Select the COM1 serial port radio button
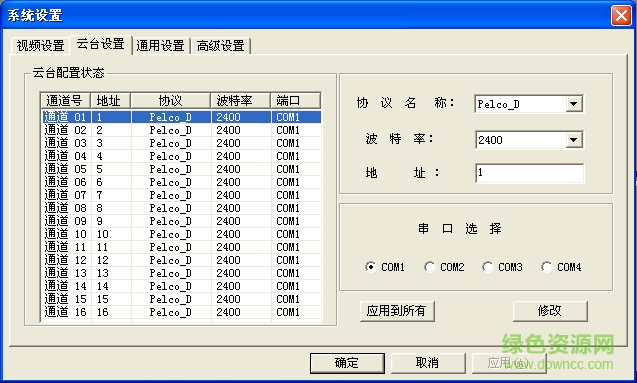This screenshot has height=383, width=637. pyautogui.click(x=385, y=267)
